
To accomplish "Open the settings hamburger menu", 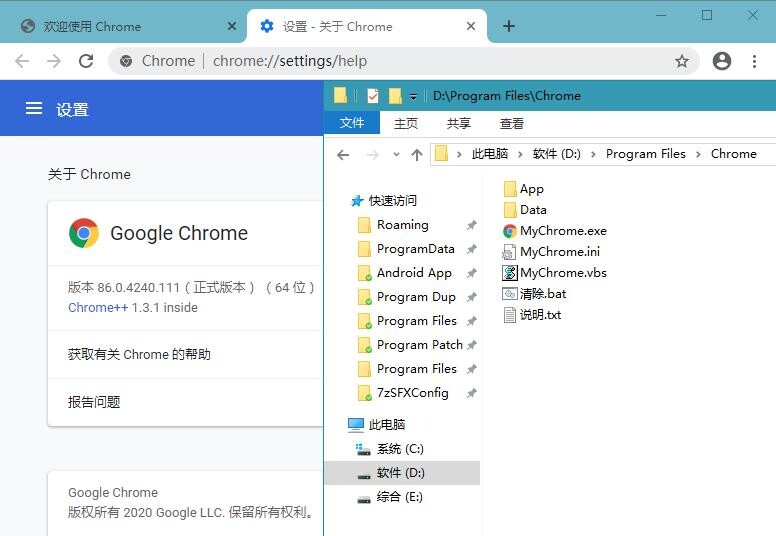I will pyautogui.click(x=34, y=109).
